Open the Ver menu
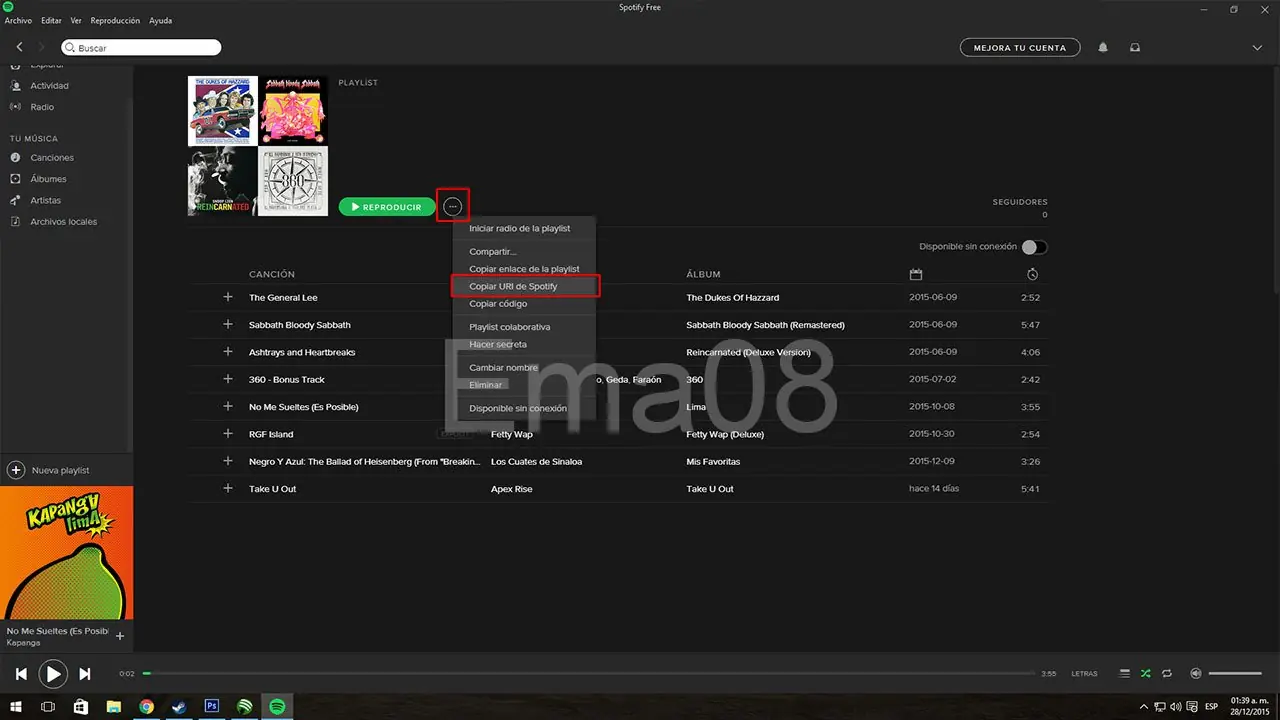Viewport: 1280px width, 720px height. click(76, 21)
